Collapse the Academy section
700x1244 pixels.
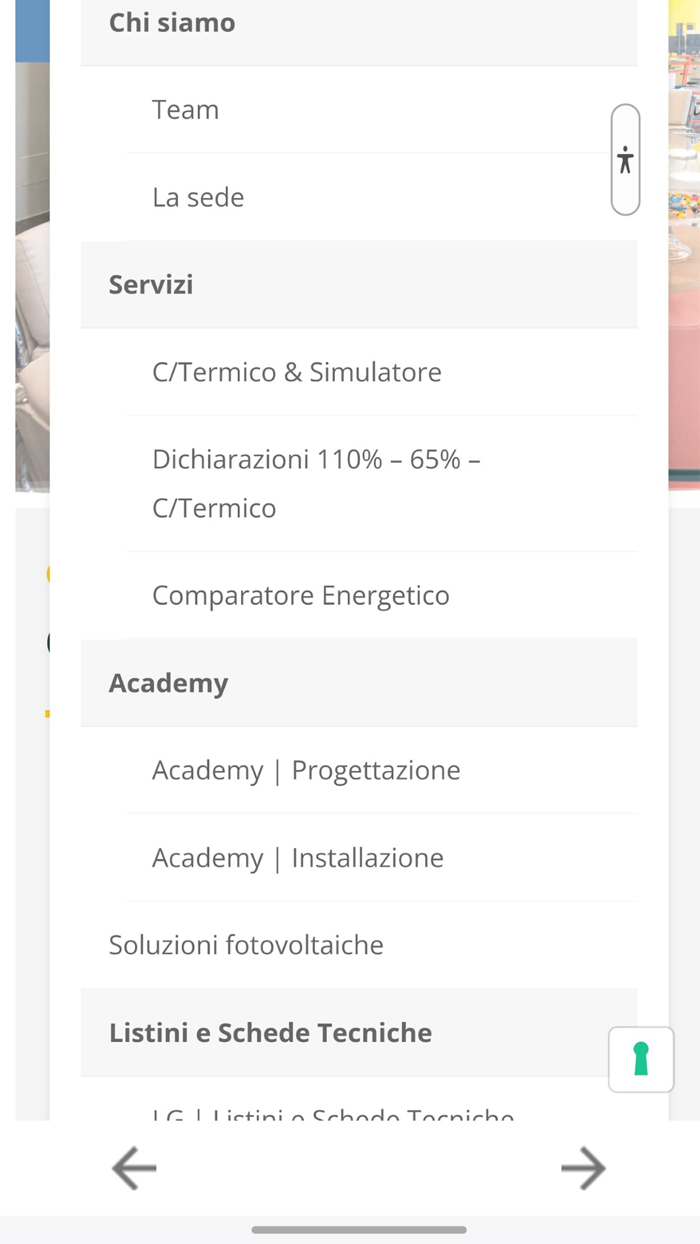coord(168,682)
